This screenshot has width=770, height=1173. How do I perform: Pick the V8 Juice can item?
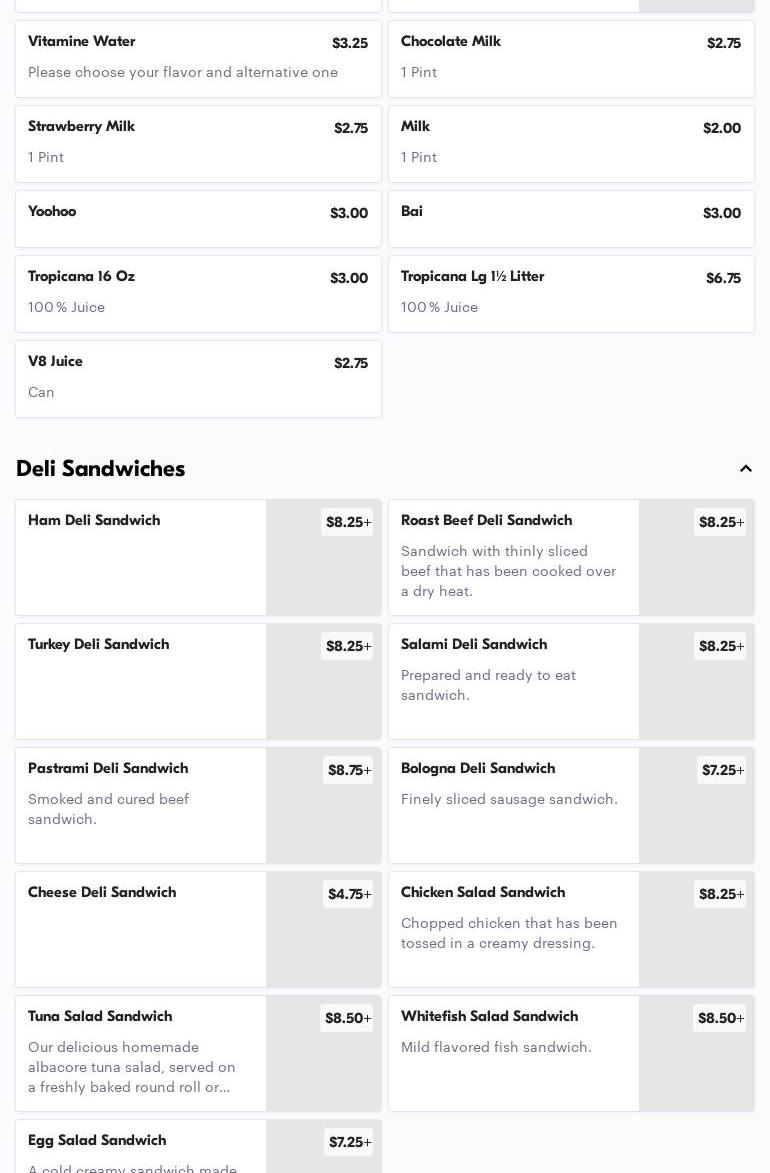click(x=198, y=378)
